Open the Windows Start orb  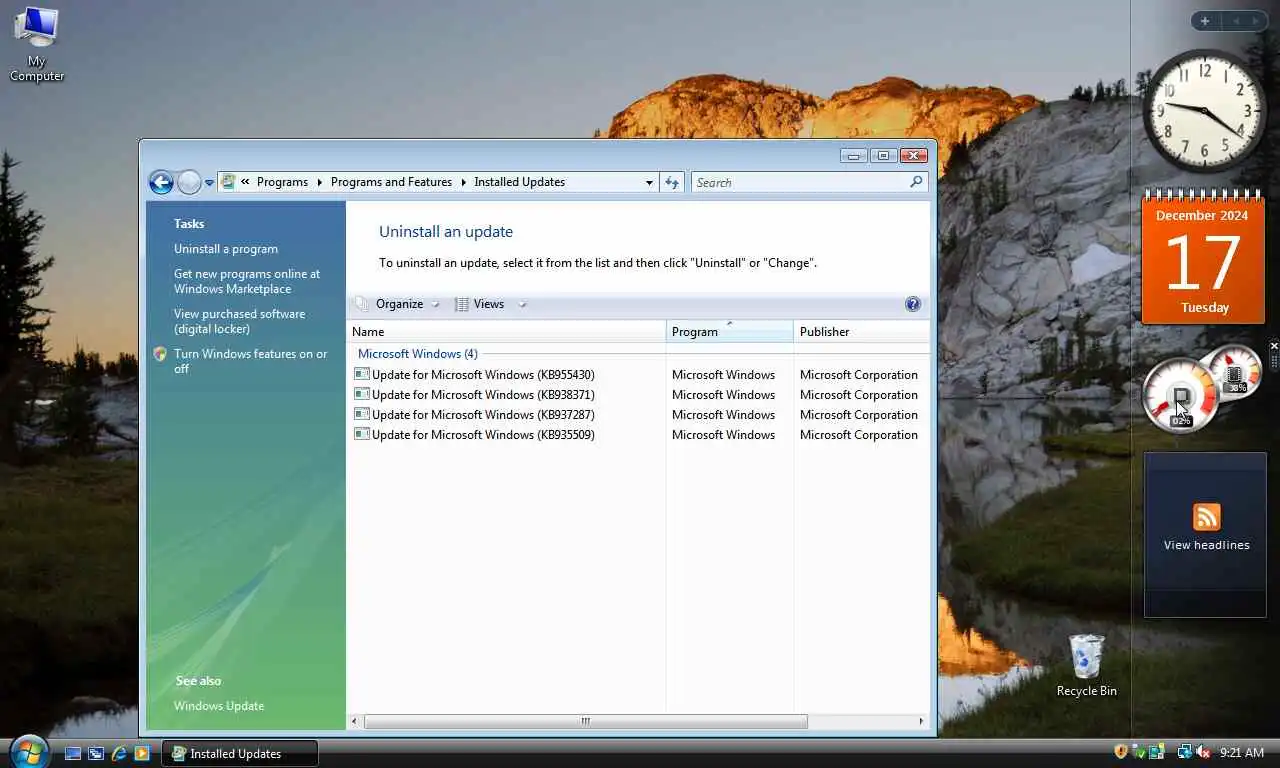[x=29, y=751]
